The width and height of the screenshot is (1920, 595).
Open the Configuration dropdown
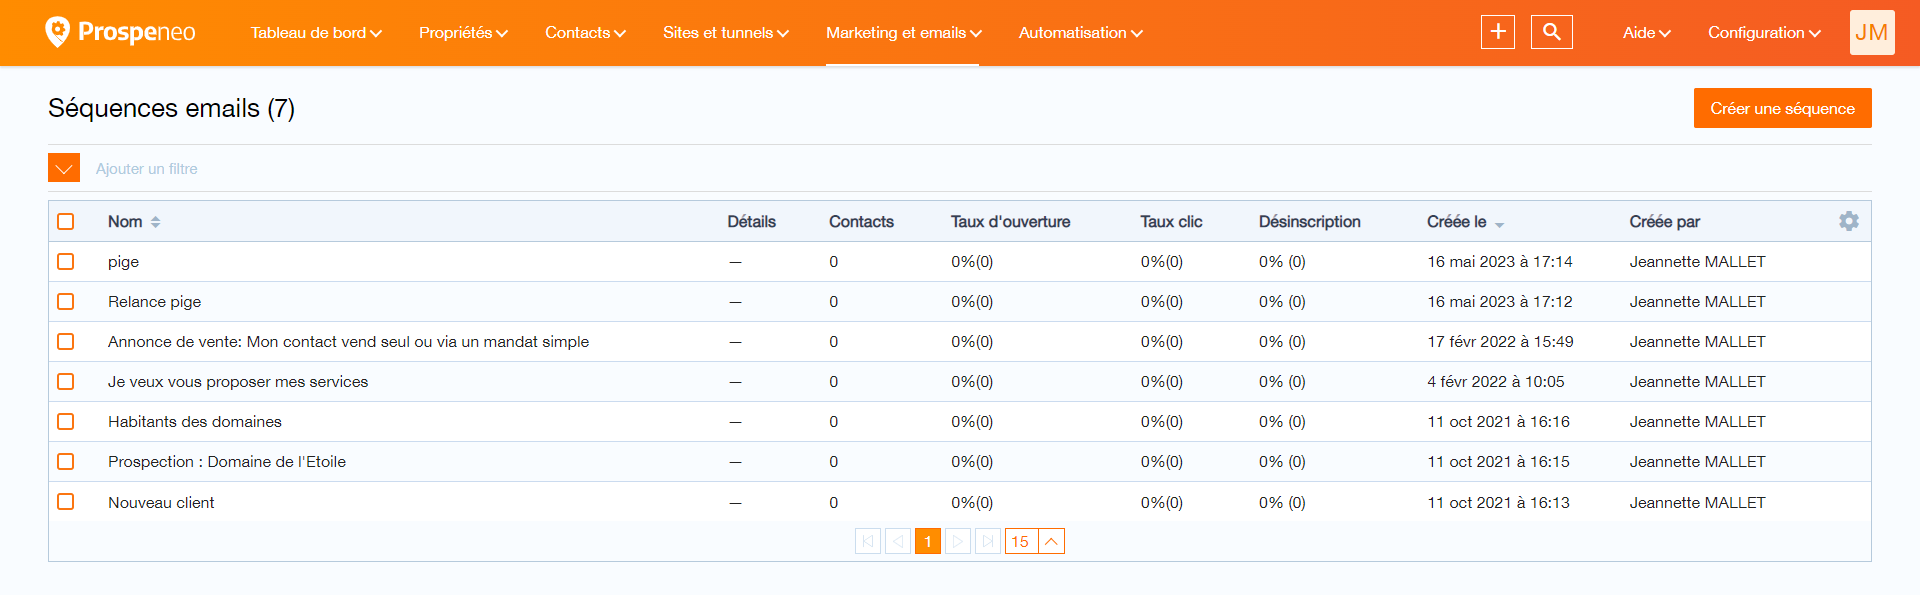point(1764,33)
